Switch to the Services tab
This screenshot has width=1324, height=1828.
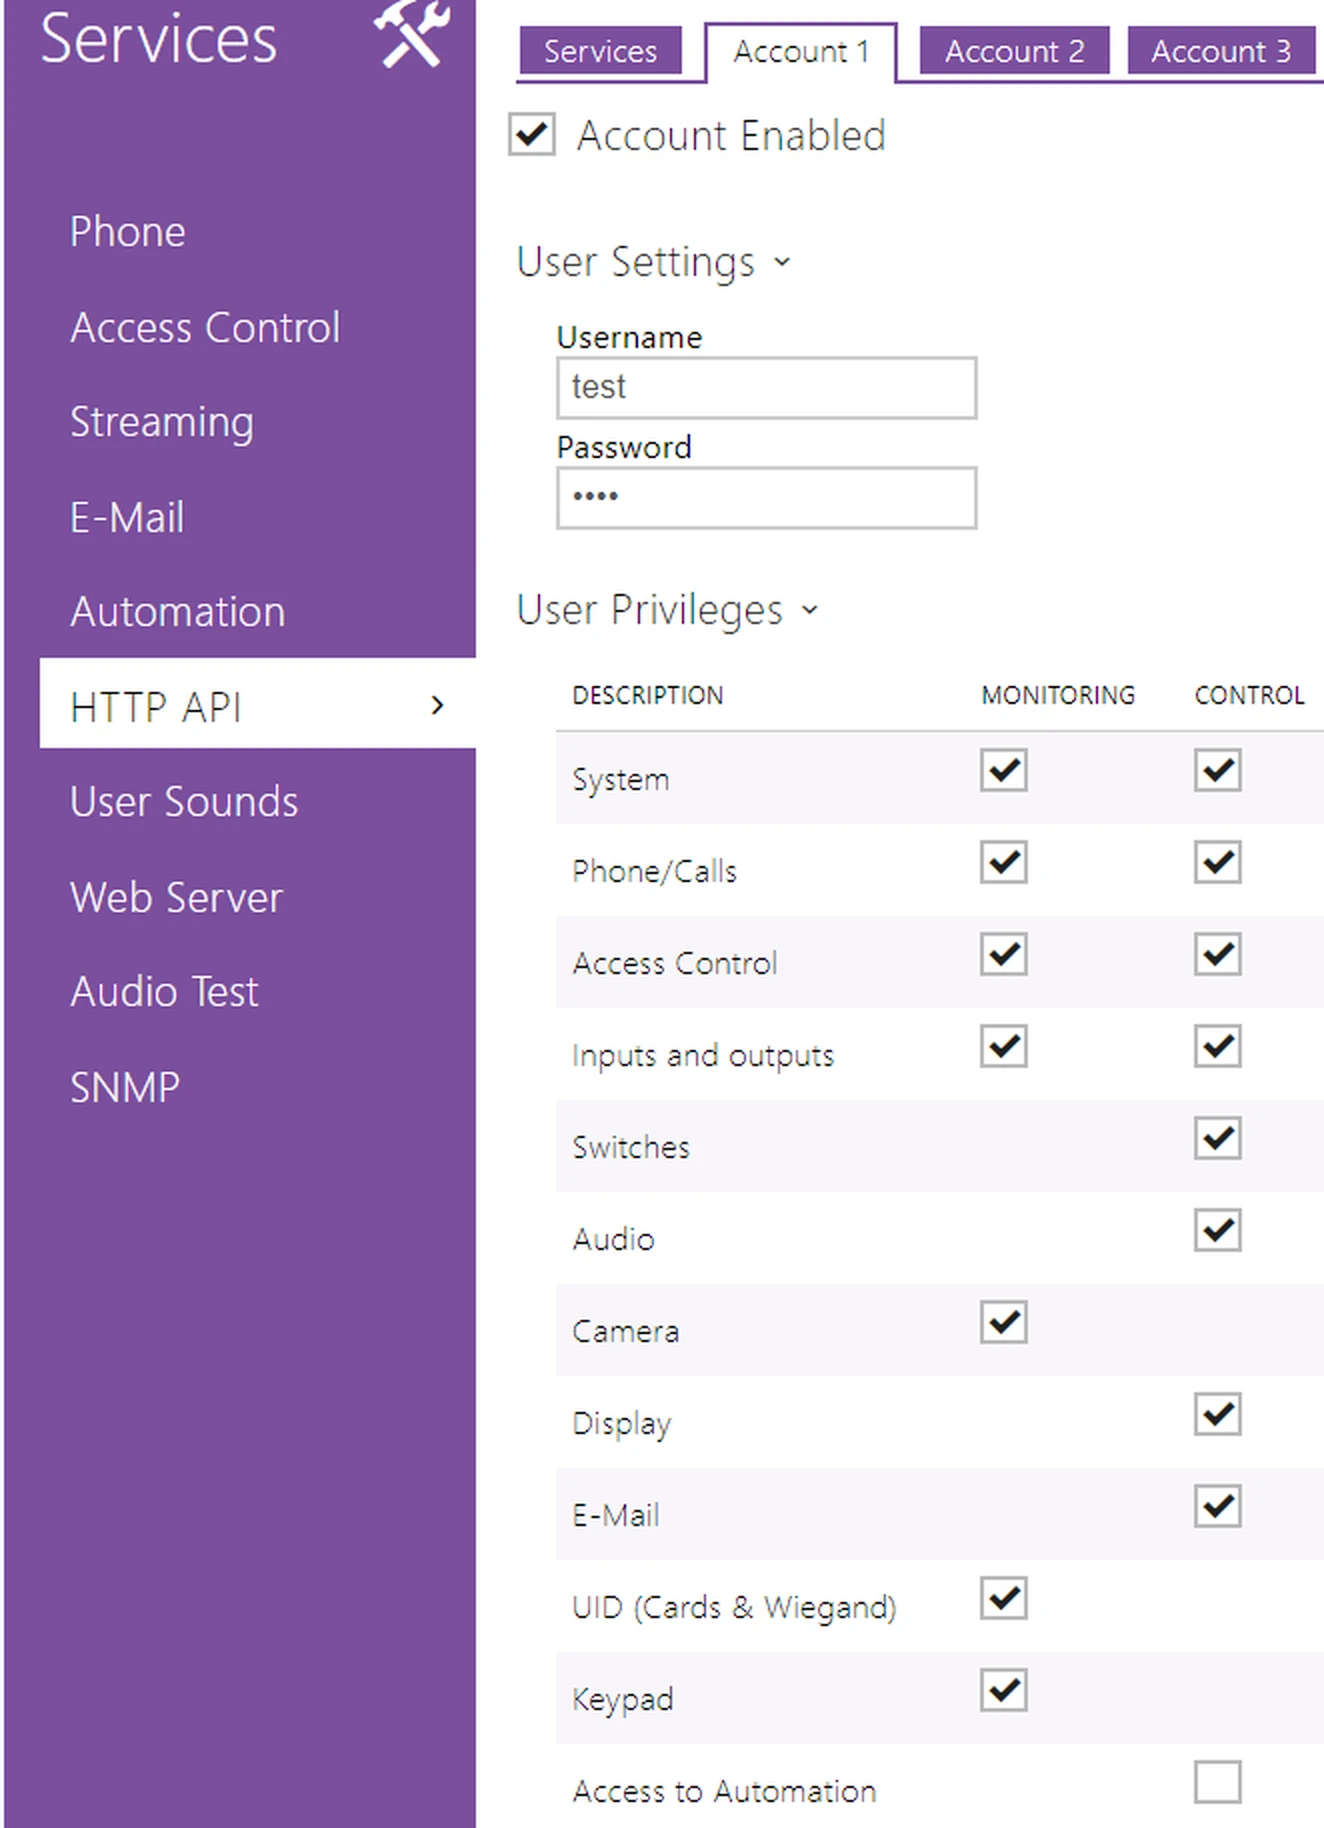pyautogui.click(x=600, y=51)
